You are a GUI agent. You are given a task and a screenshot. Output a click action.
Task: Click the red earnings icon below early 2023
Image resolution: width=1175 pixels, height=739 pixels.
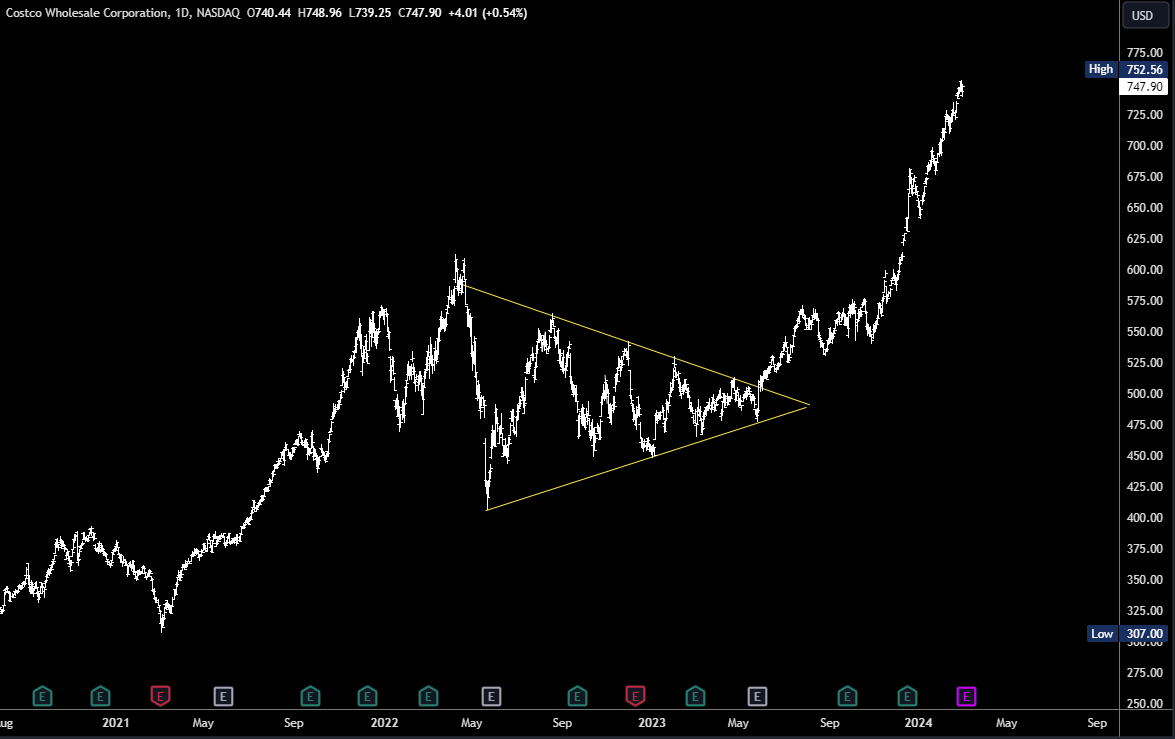tap(633, 696)
